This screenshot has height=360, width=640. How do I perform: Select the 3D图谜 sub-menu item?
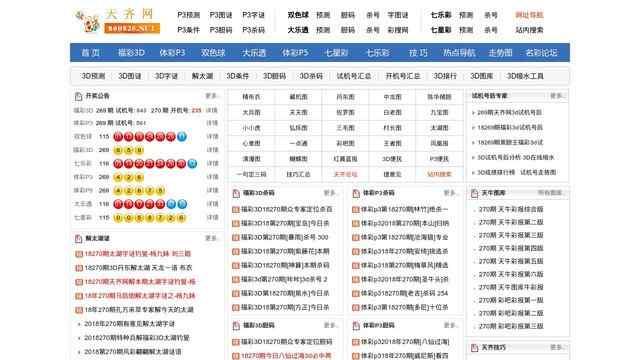pyautogui.click(x=130, y=76)
